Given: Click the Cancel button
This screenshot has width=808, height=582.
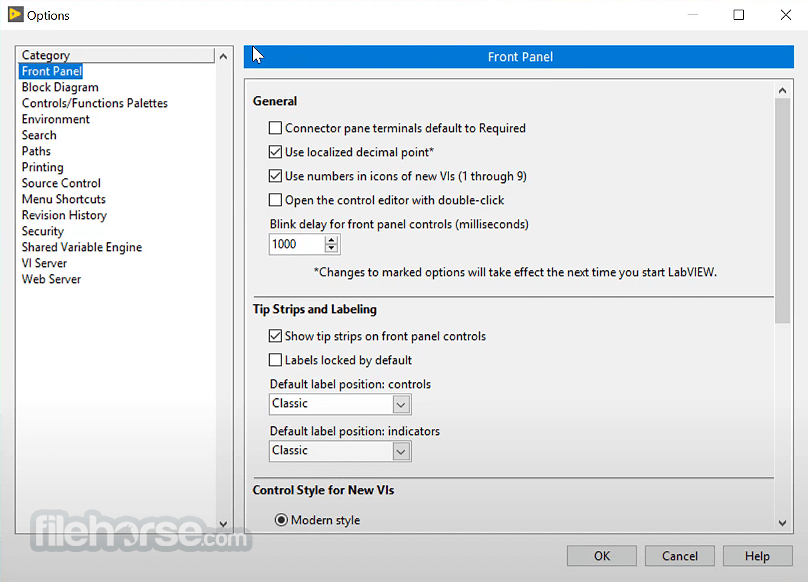Looking at the screenshot, I should pyautogui.click(x=680, y=556).
